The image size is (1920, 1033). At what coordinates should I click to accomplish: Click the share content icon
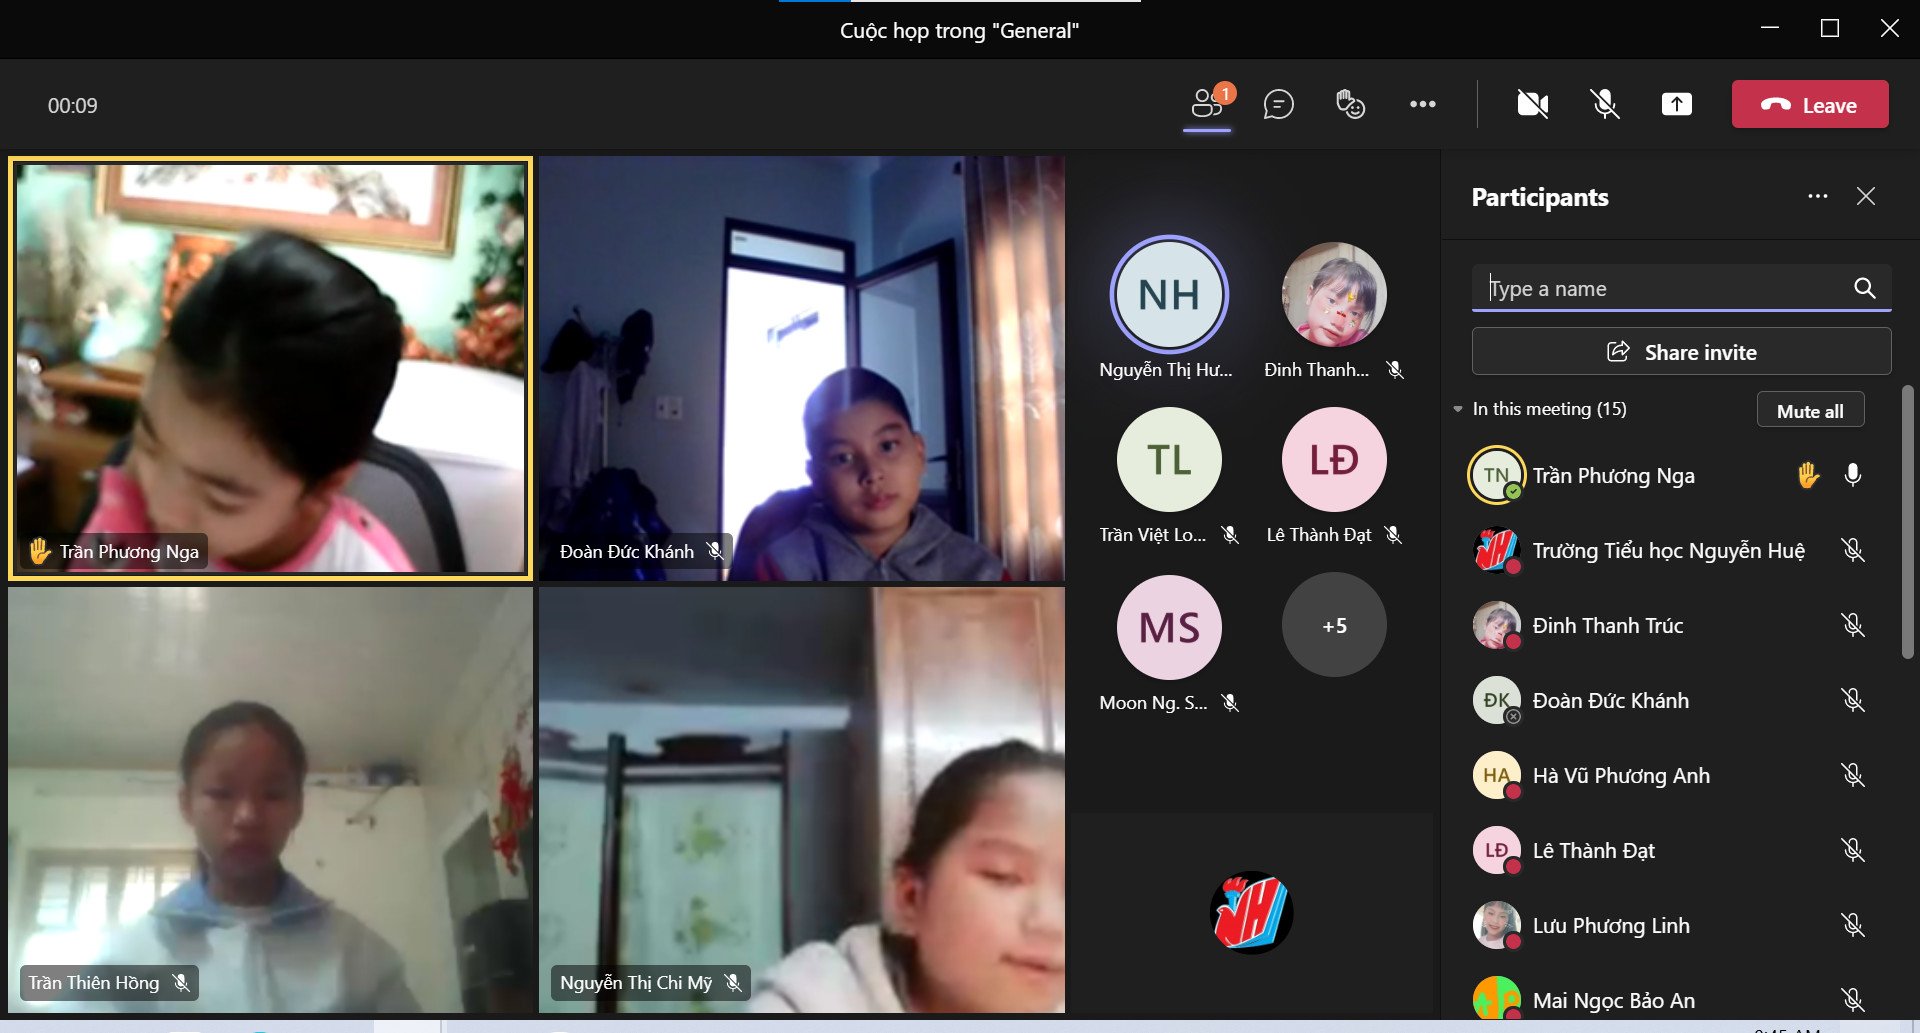(1676, 104)
